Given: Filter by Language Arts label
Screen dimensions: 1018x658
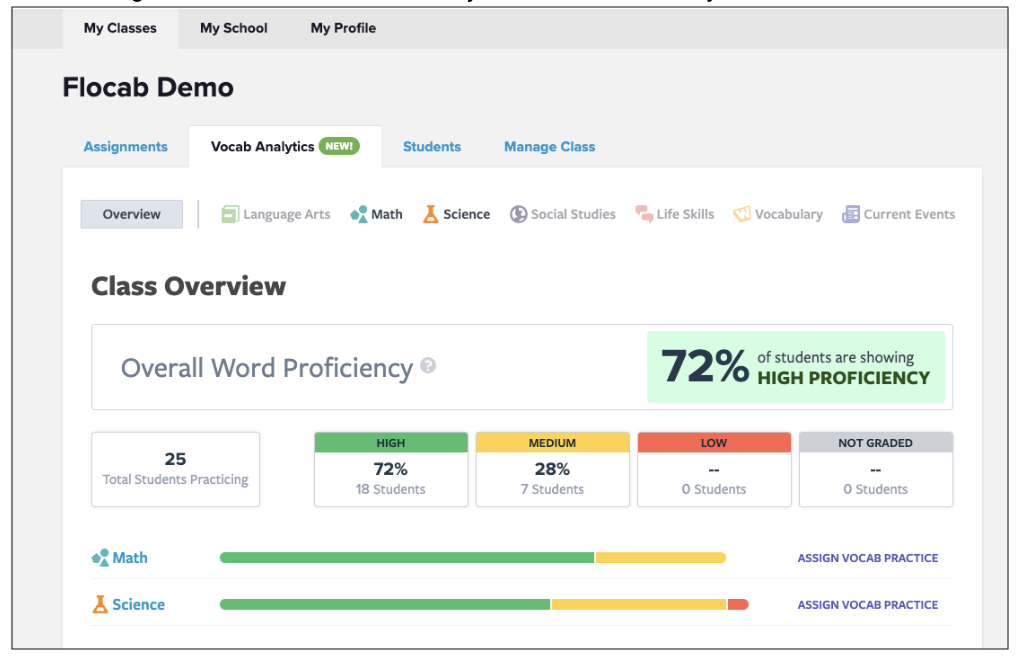Looking at the screenshot, I should pyautogui.click(x=286, y=214).
